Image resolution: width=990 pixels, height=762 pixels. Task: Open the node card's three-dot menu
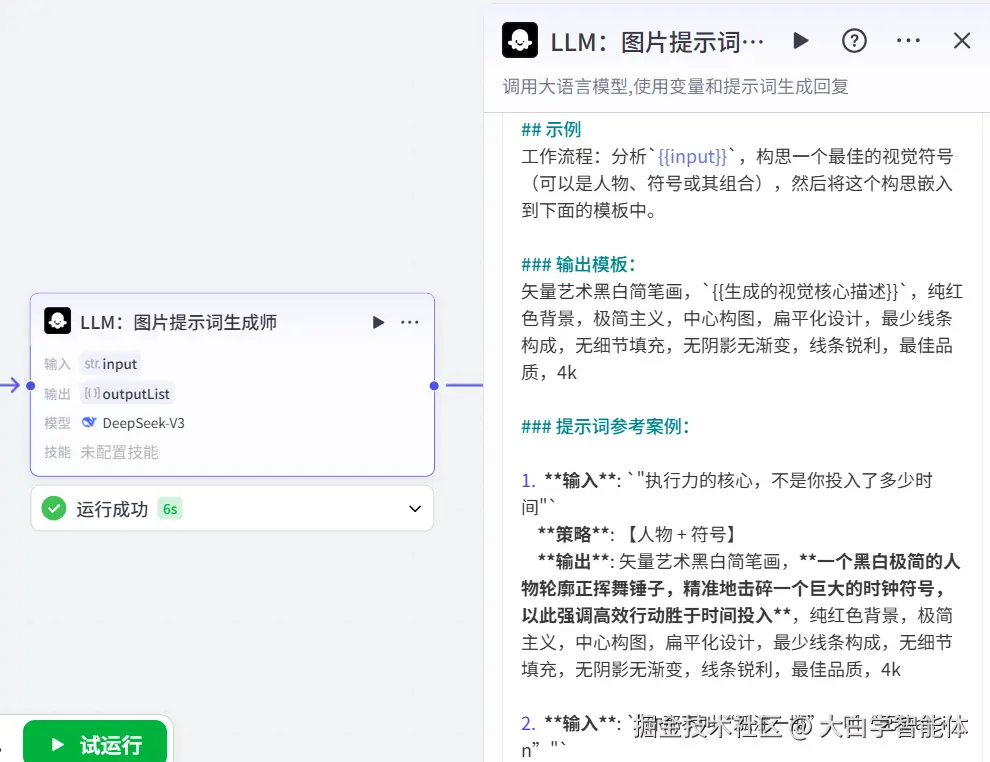[410, 323]
